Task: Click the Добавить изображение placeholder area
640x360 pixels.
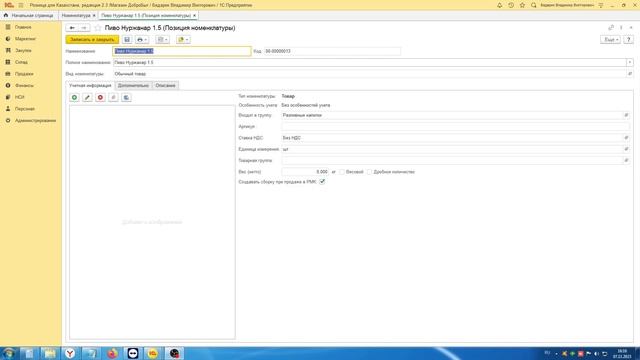Action: 152,222
